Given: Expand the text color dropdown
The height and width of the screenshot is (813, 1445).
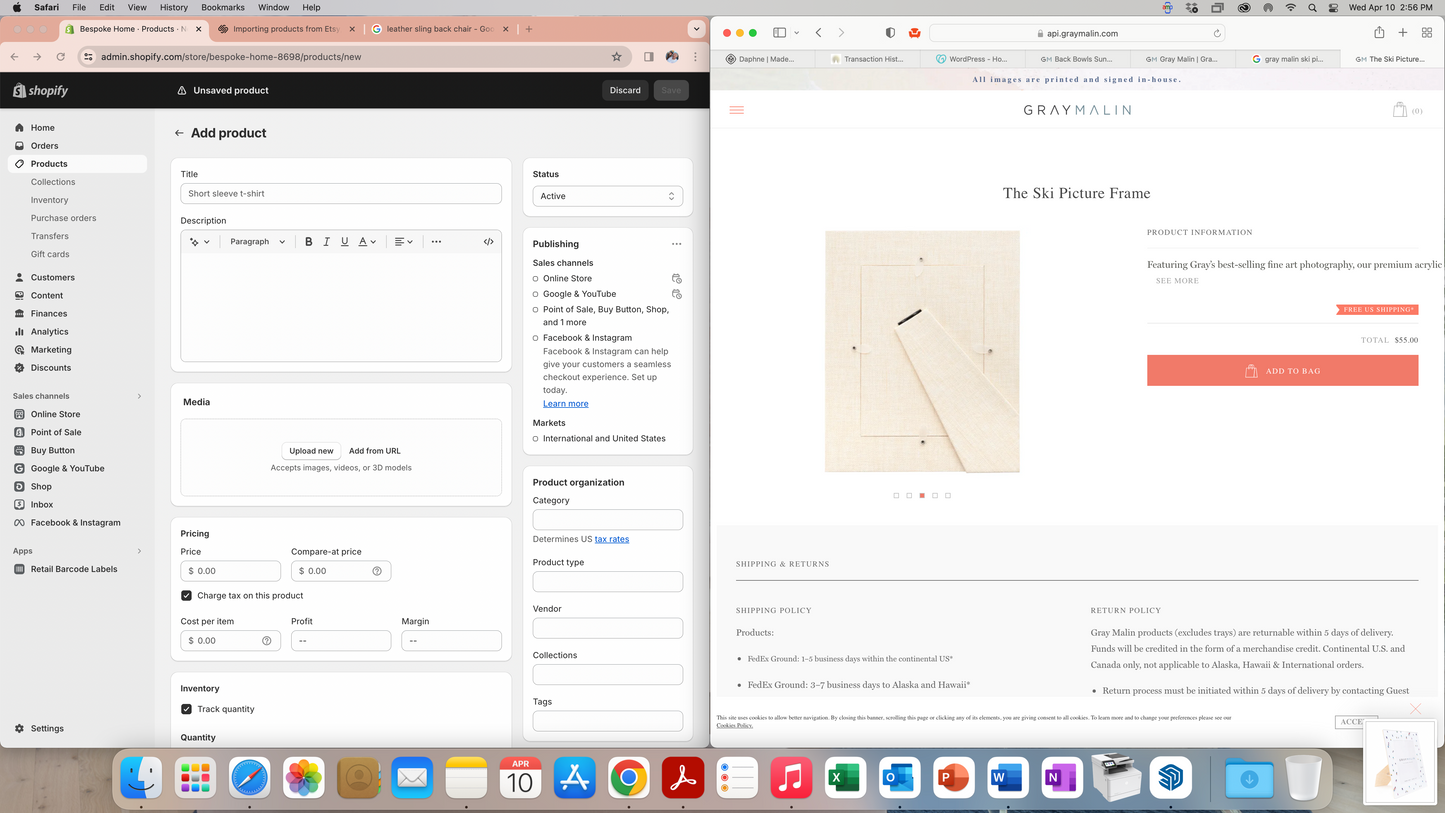Looking at the screenshot, I should (367, 242).
